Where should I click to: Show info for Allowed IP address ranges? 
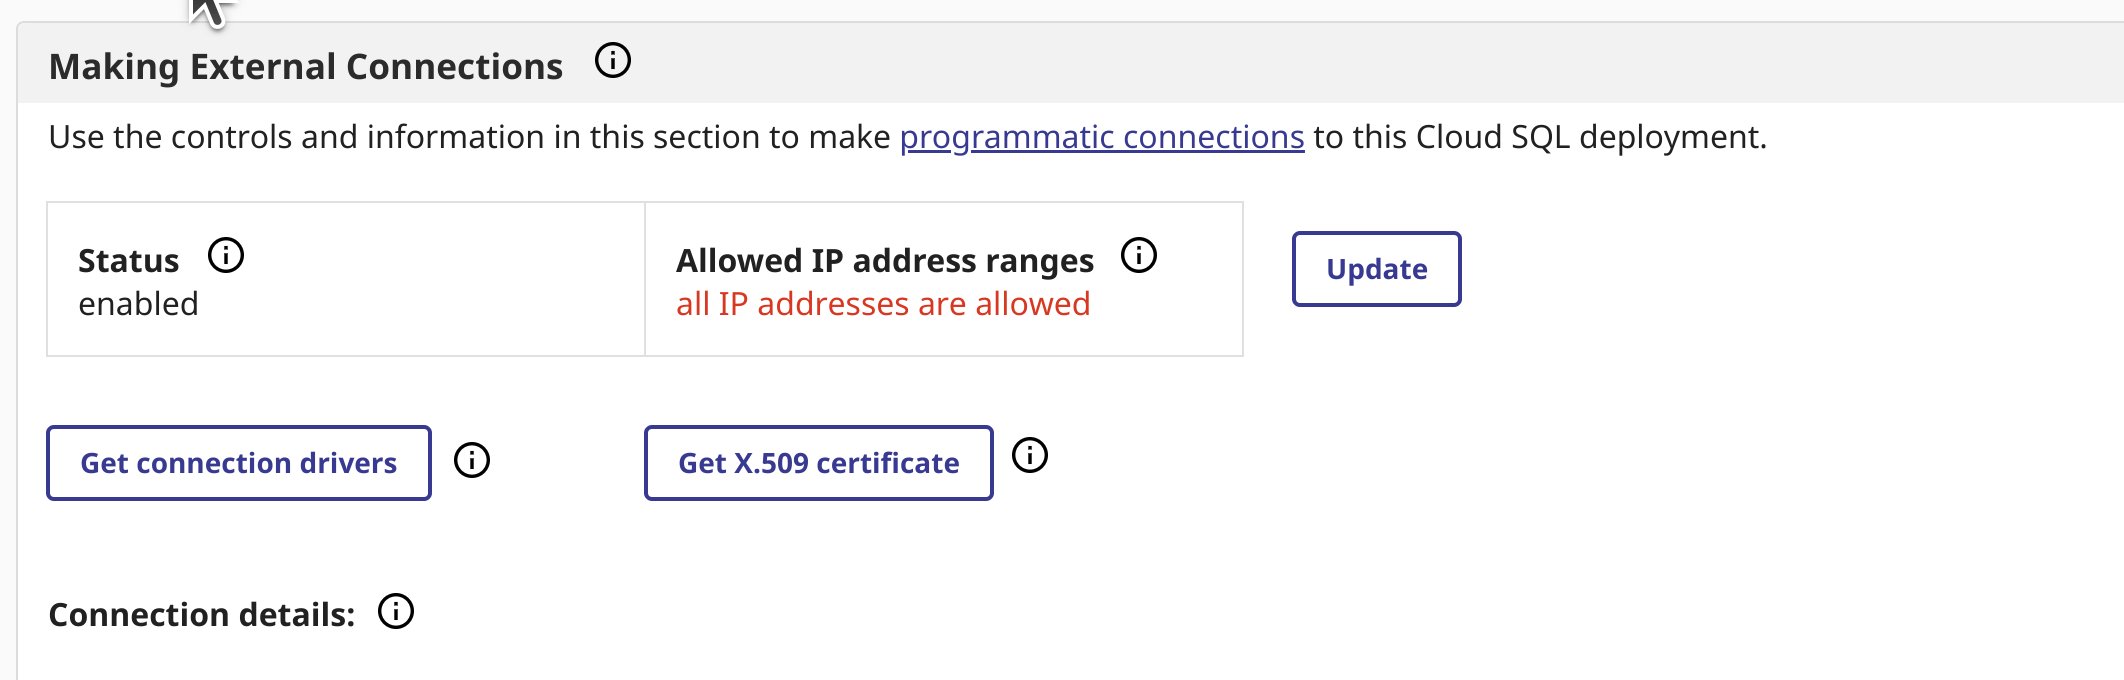1139,256
